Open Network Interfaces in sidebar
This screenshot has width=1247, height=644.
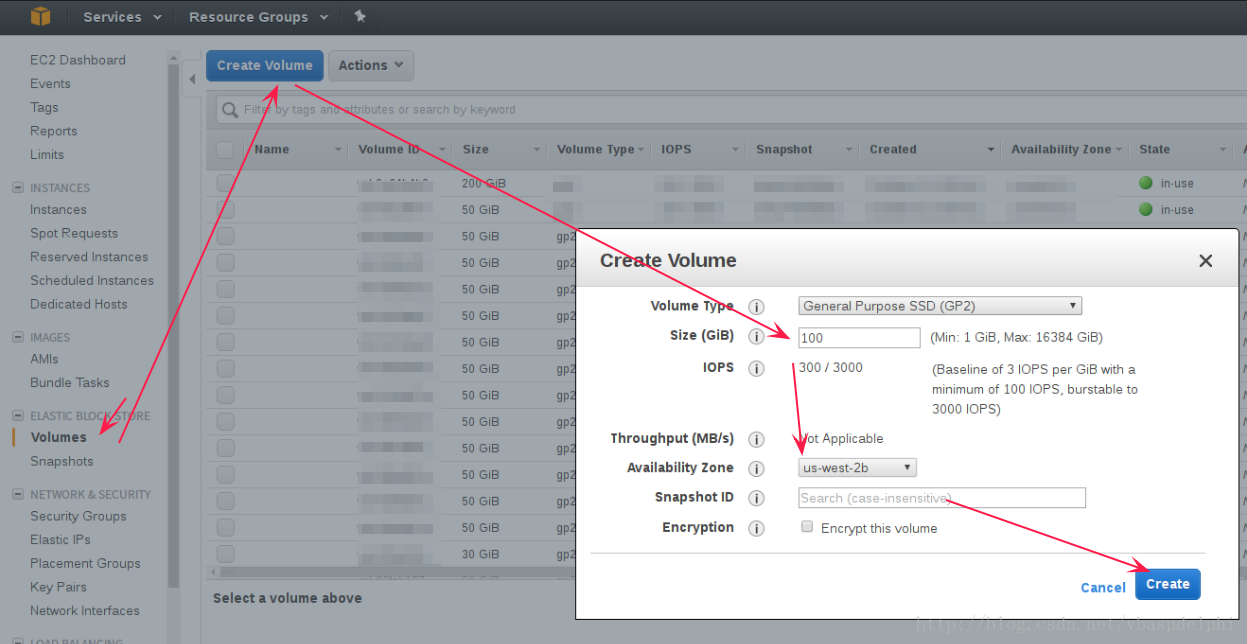point(85,611)
